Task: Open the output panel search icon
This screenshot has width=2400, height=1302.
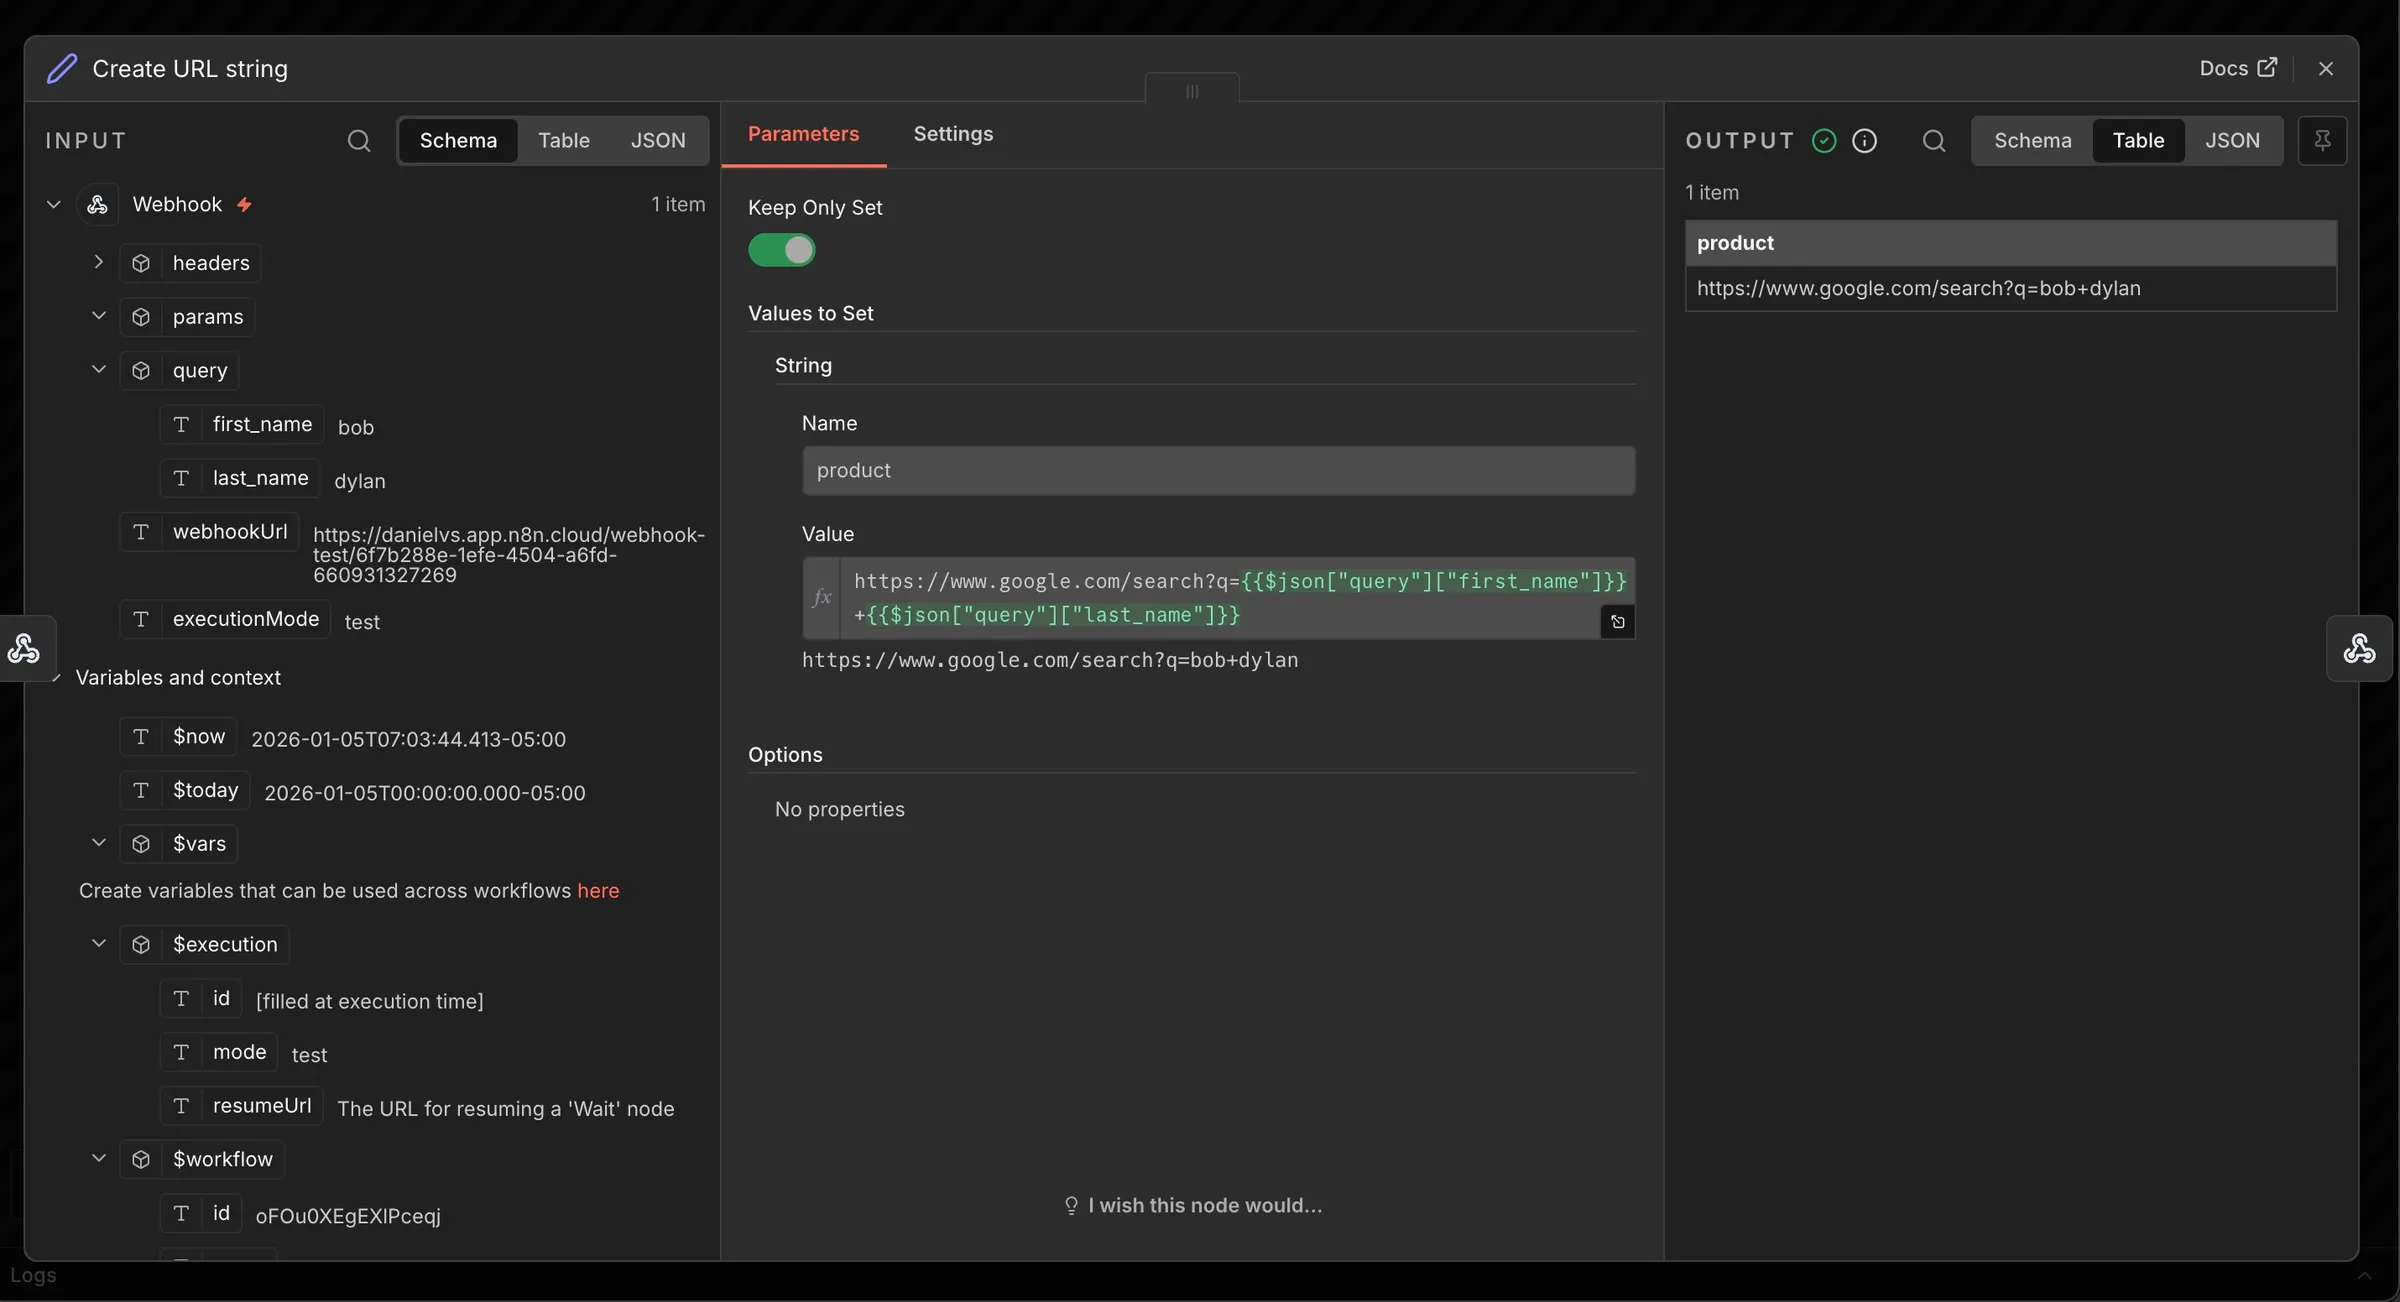Action: coord(1934,141)
